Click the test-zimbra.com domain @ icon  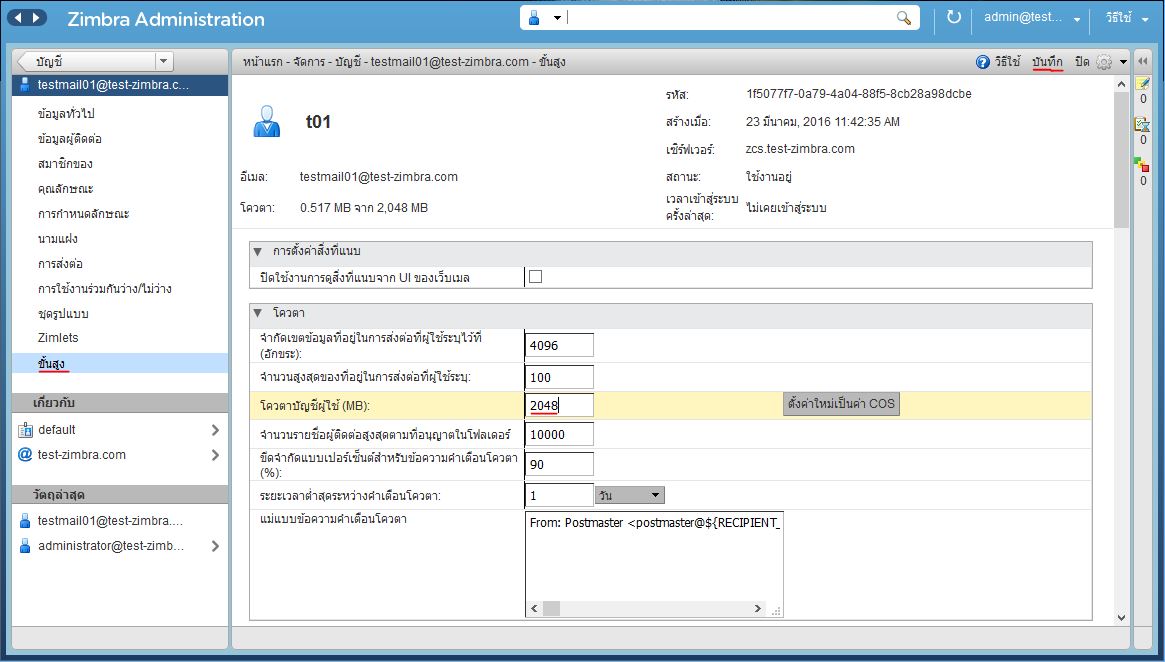click(25, 455)
